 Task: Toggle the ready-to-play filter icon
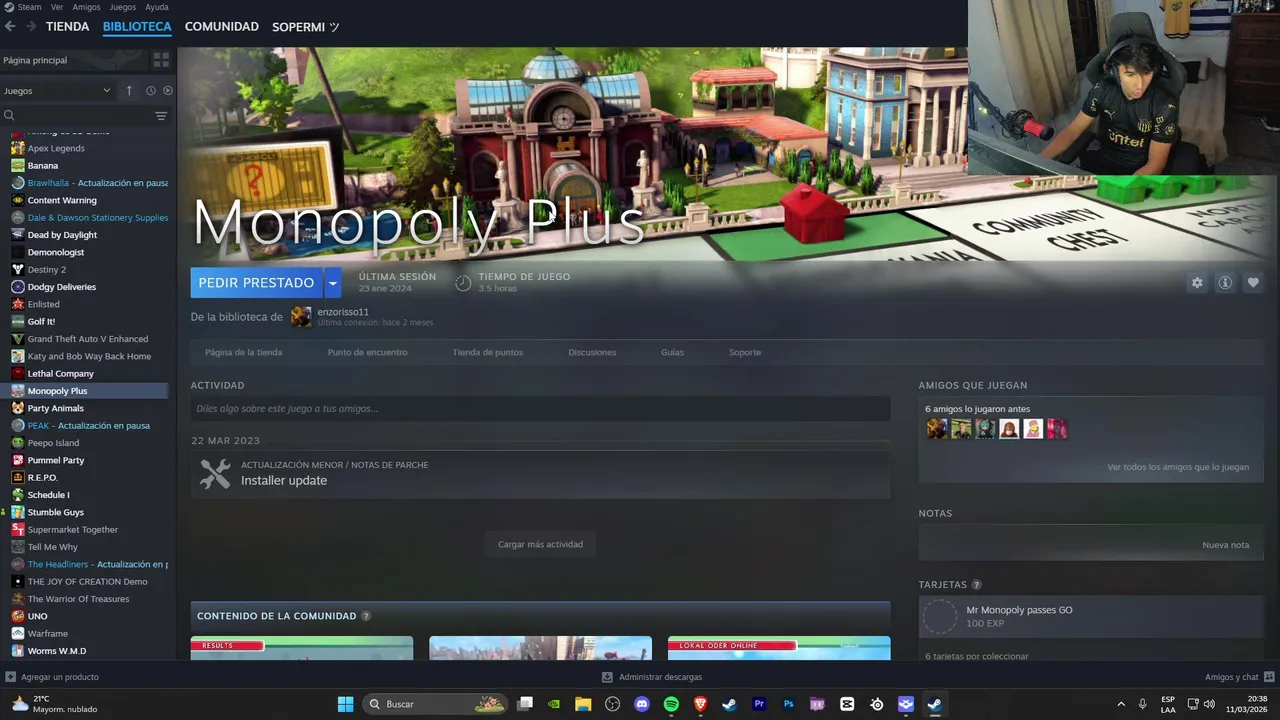(167, 91)
